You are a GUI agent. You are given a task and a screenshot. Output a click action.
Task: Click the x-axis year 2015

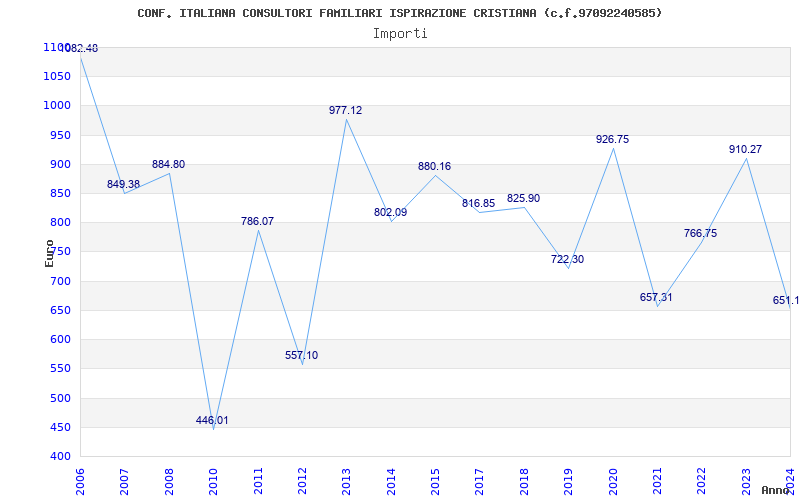(436, 481)
